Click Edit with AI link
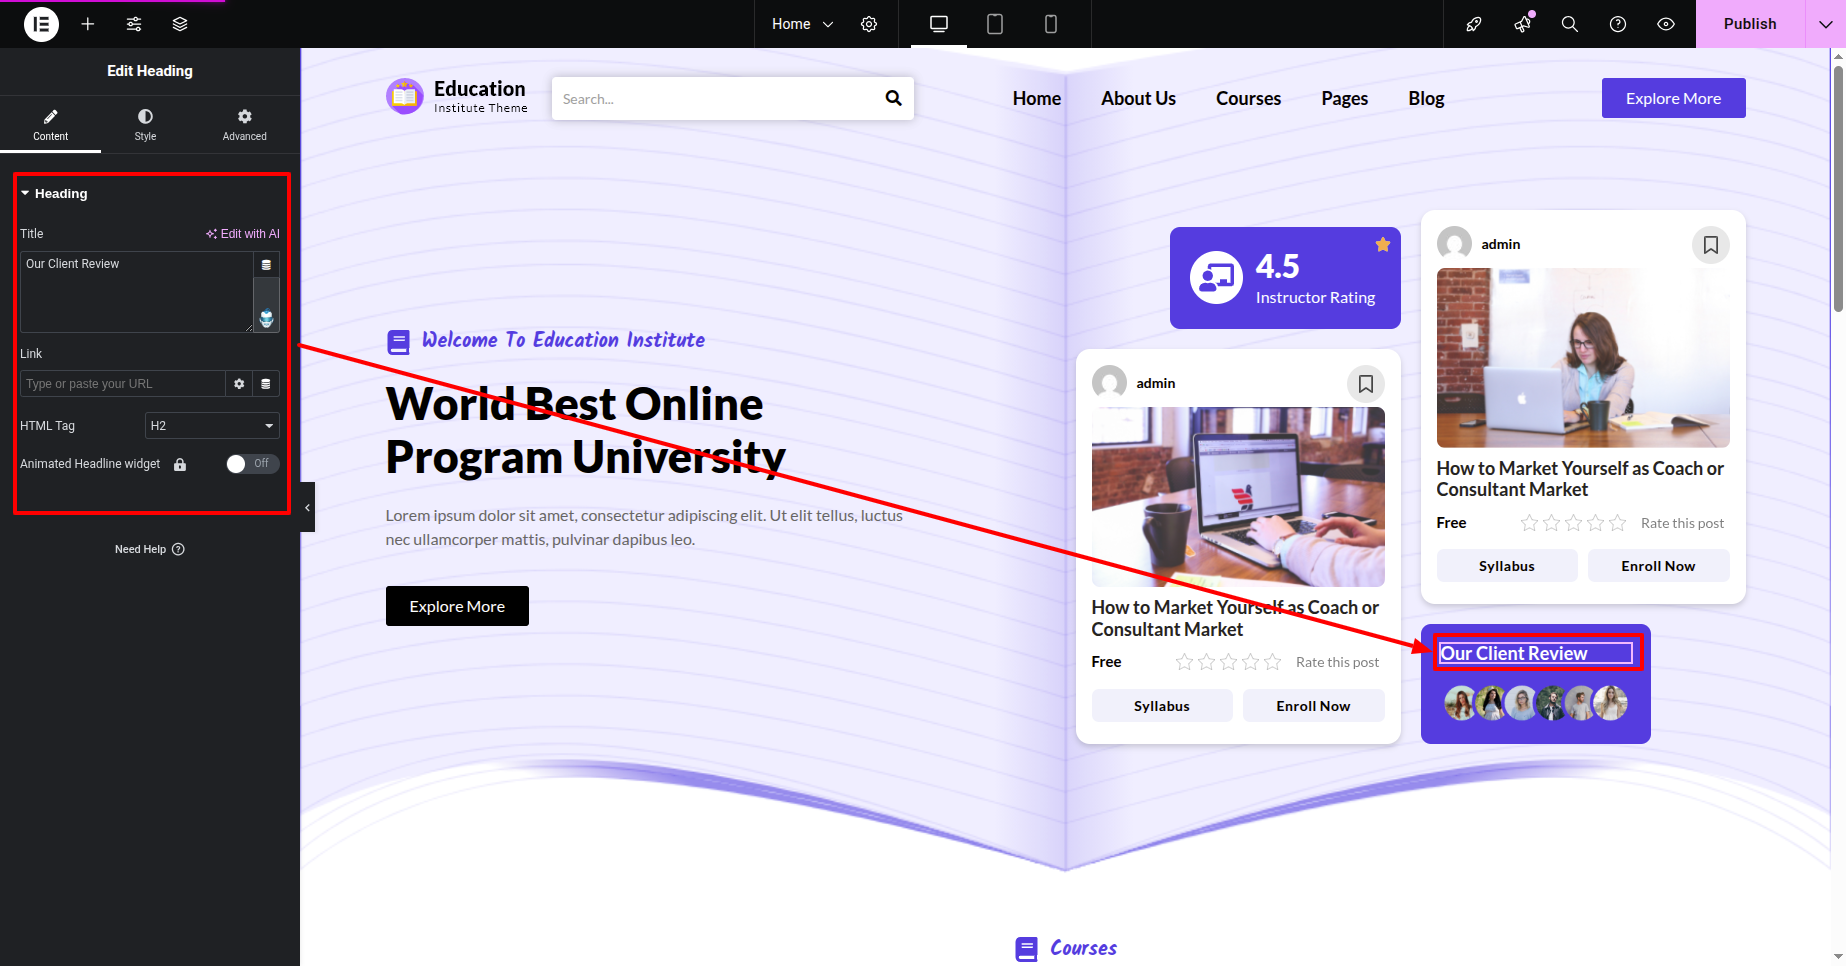This screenshot has height=966, width=1846. (243, 234)
